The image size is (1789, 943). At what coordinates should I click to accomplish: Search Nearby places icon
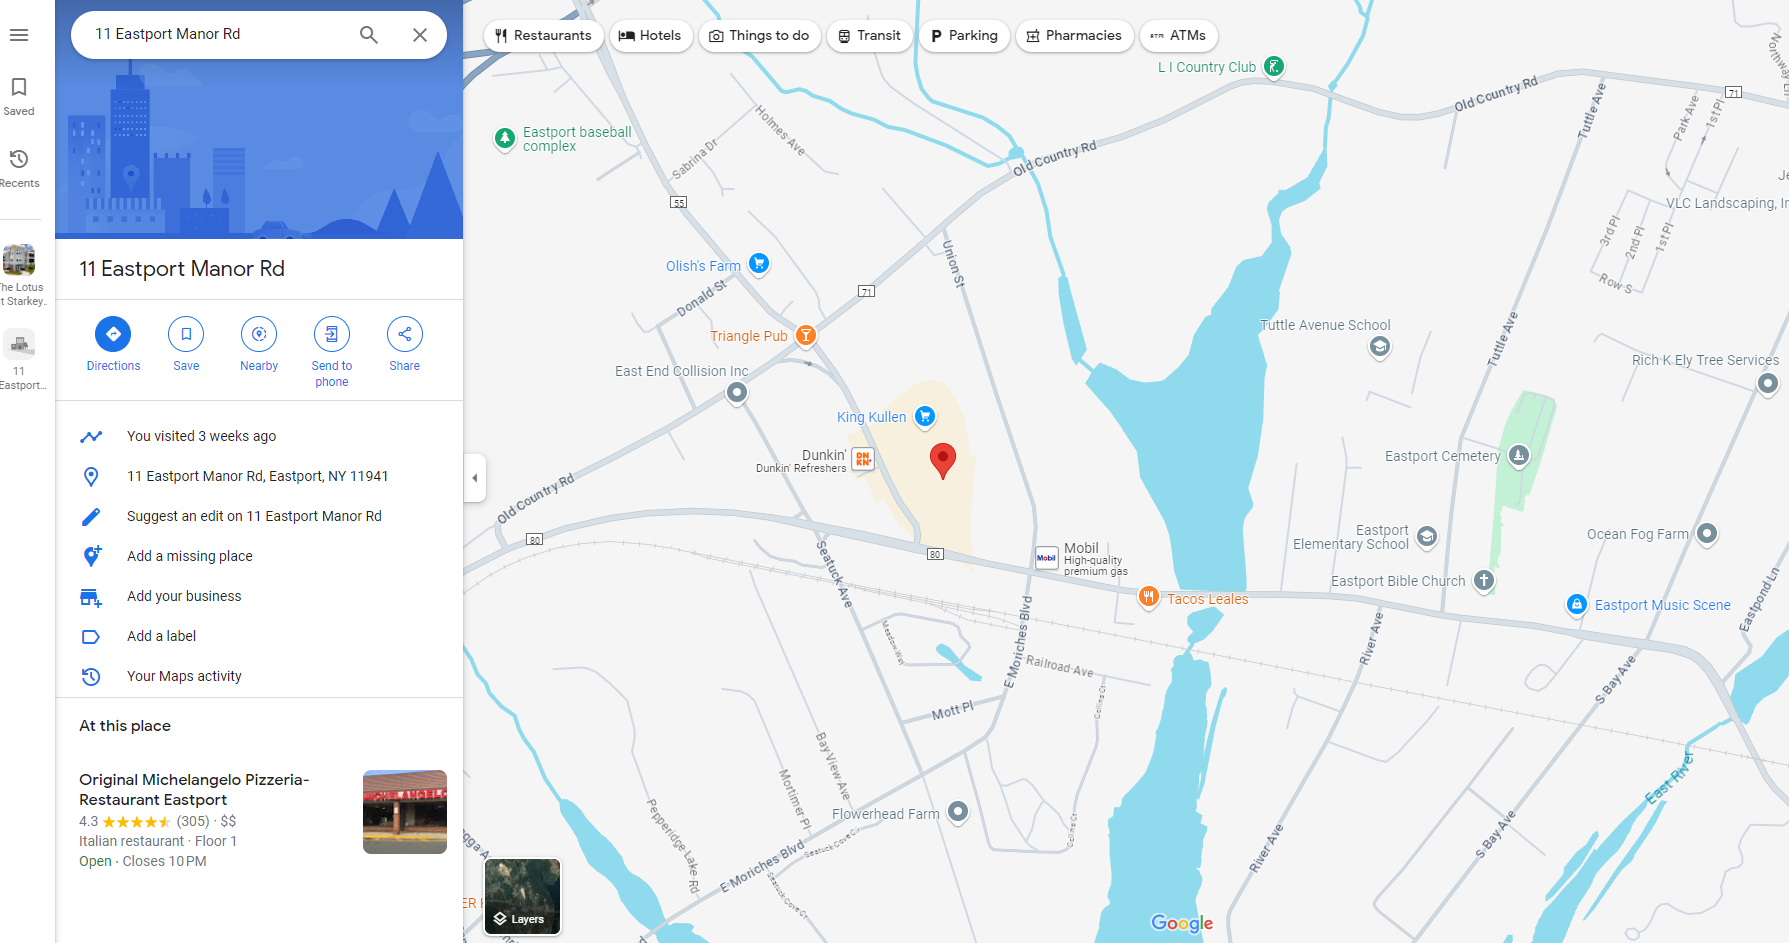259,334
